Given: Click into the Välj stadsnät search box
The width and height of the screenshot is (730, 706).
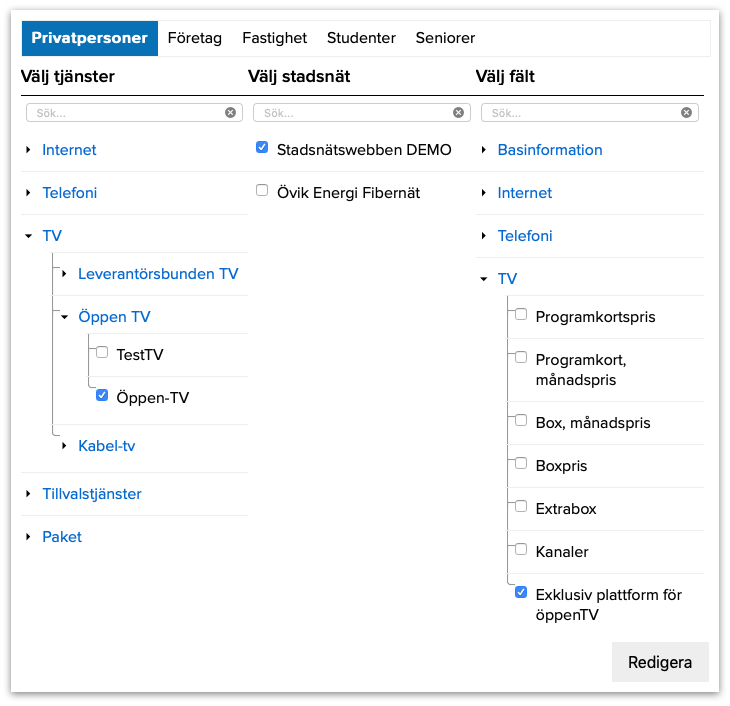Looking at the screenshot, I should [352, 113].
